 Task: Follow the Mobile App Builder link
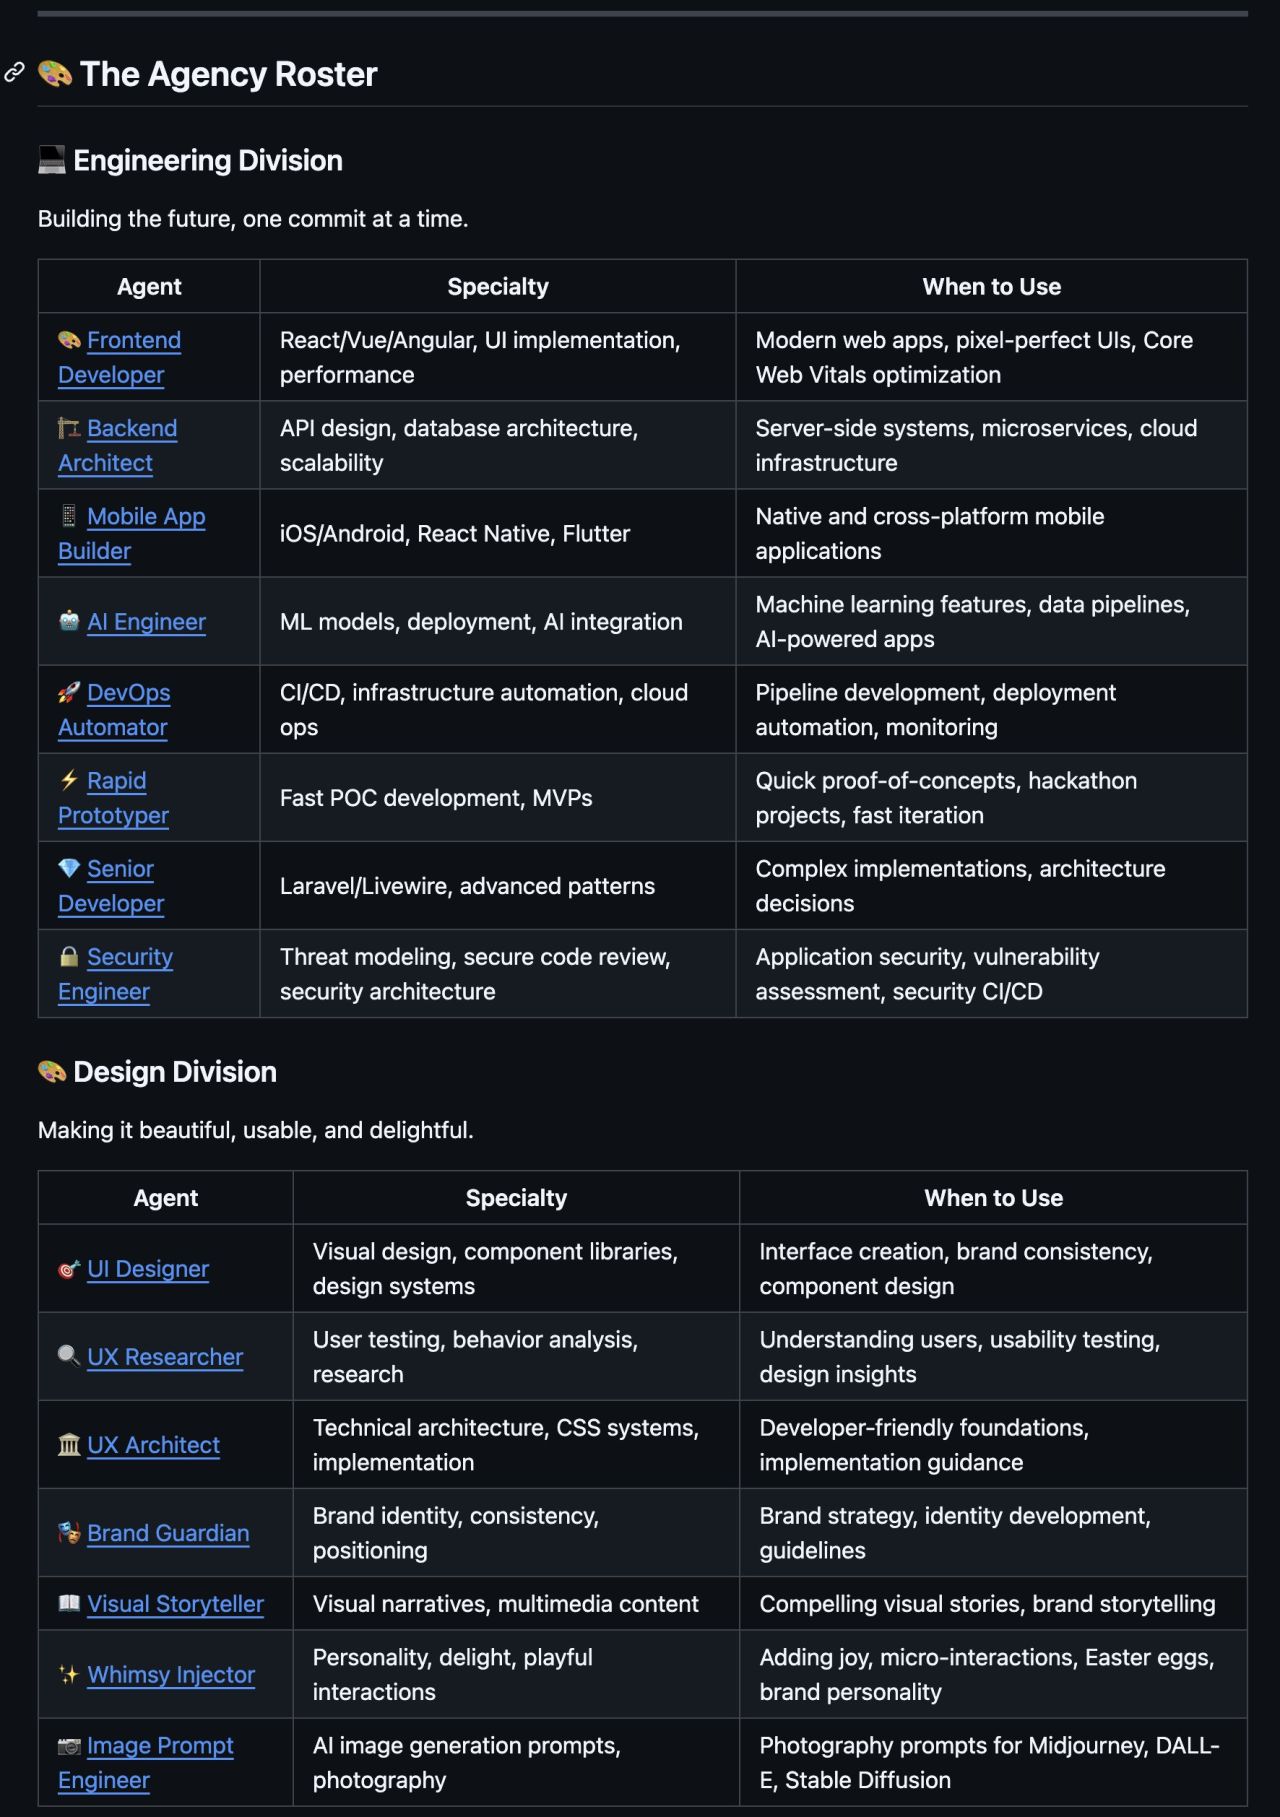145,516
